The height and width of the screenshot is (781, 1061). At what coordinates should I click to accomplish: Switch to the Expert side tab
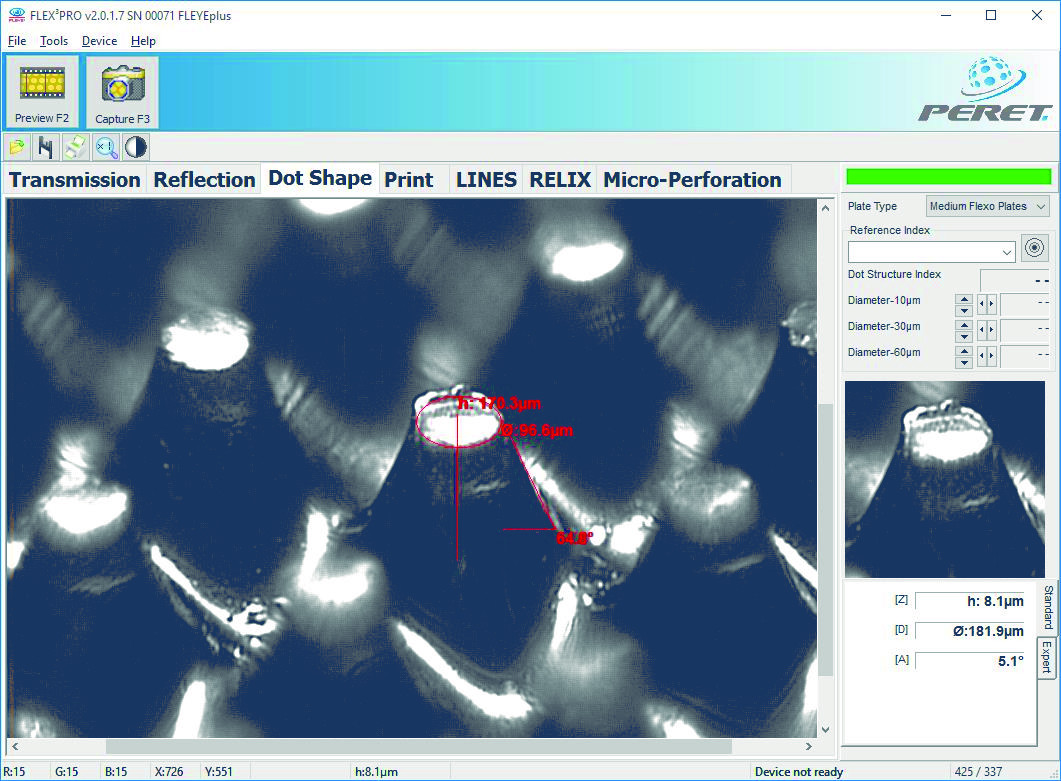1046,657
